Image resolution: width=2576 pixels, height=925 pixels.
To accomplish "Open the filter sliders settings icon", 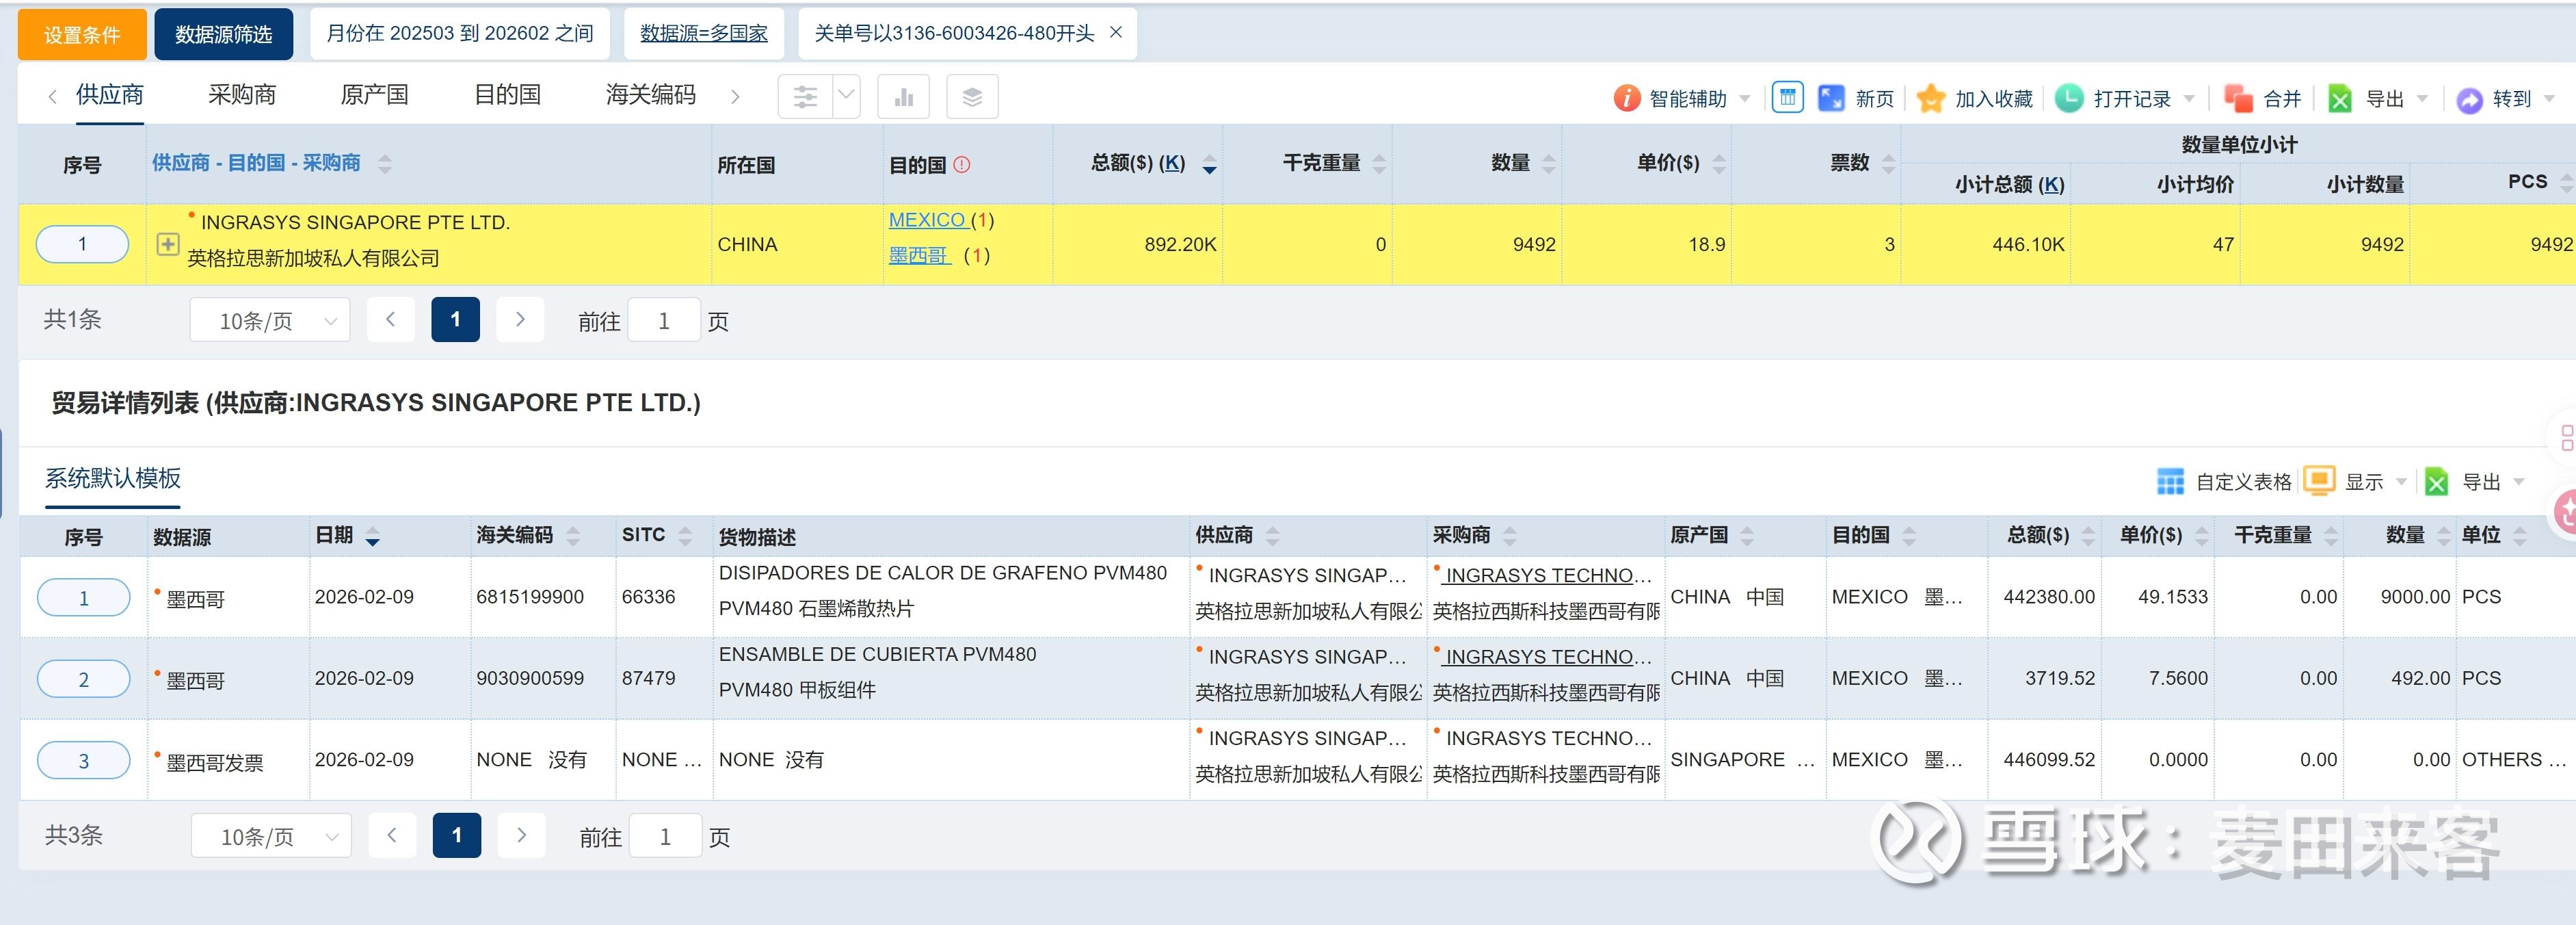I will (x=805, y=97).
